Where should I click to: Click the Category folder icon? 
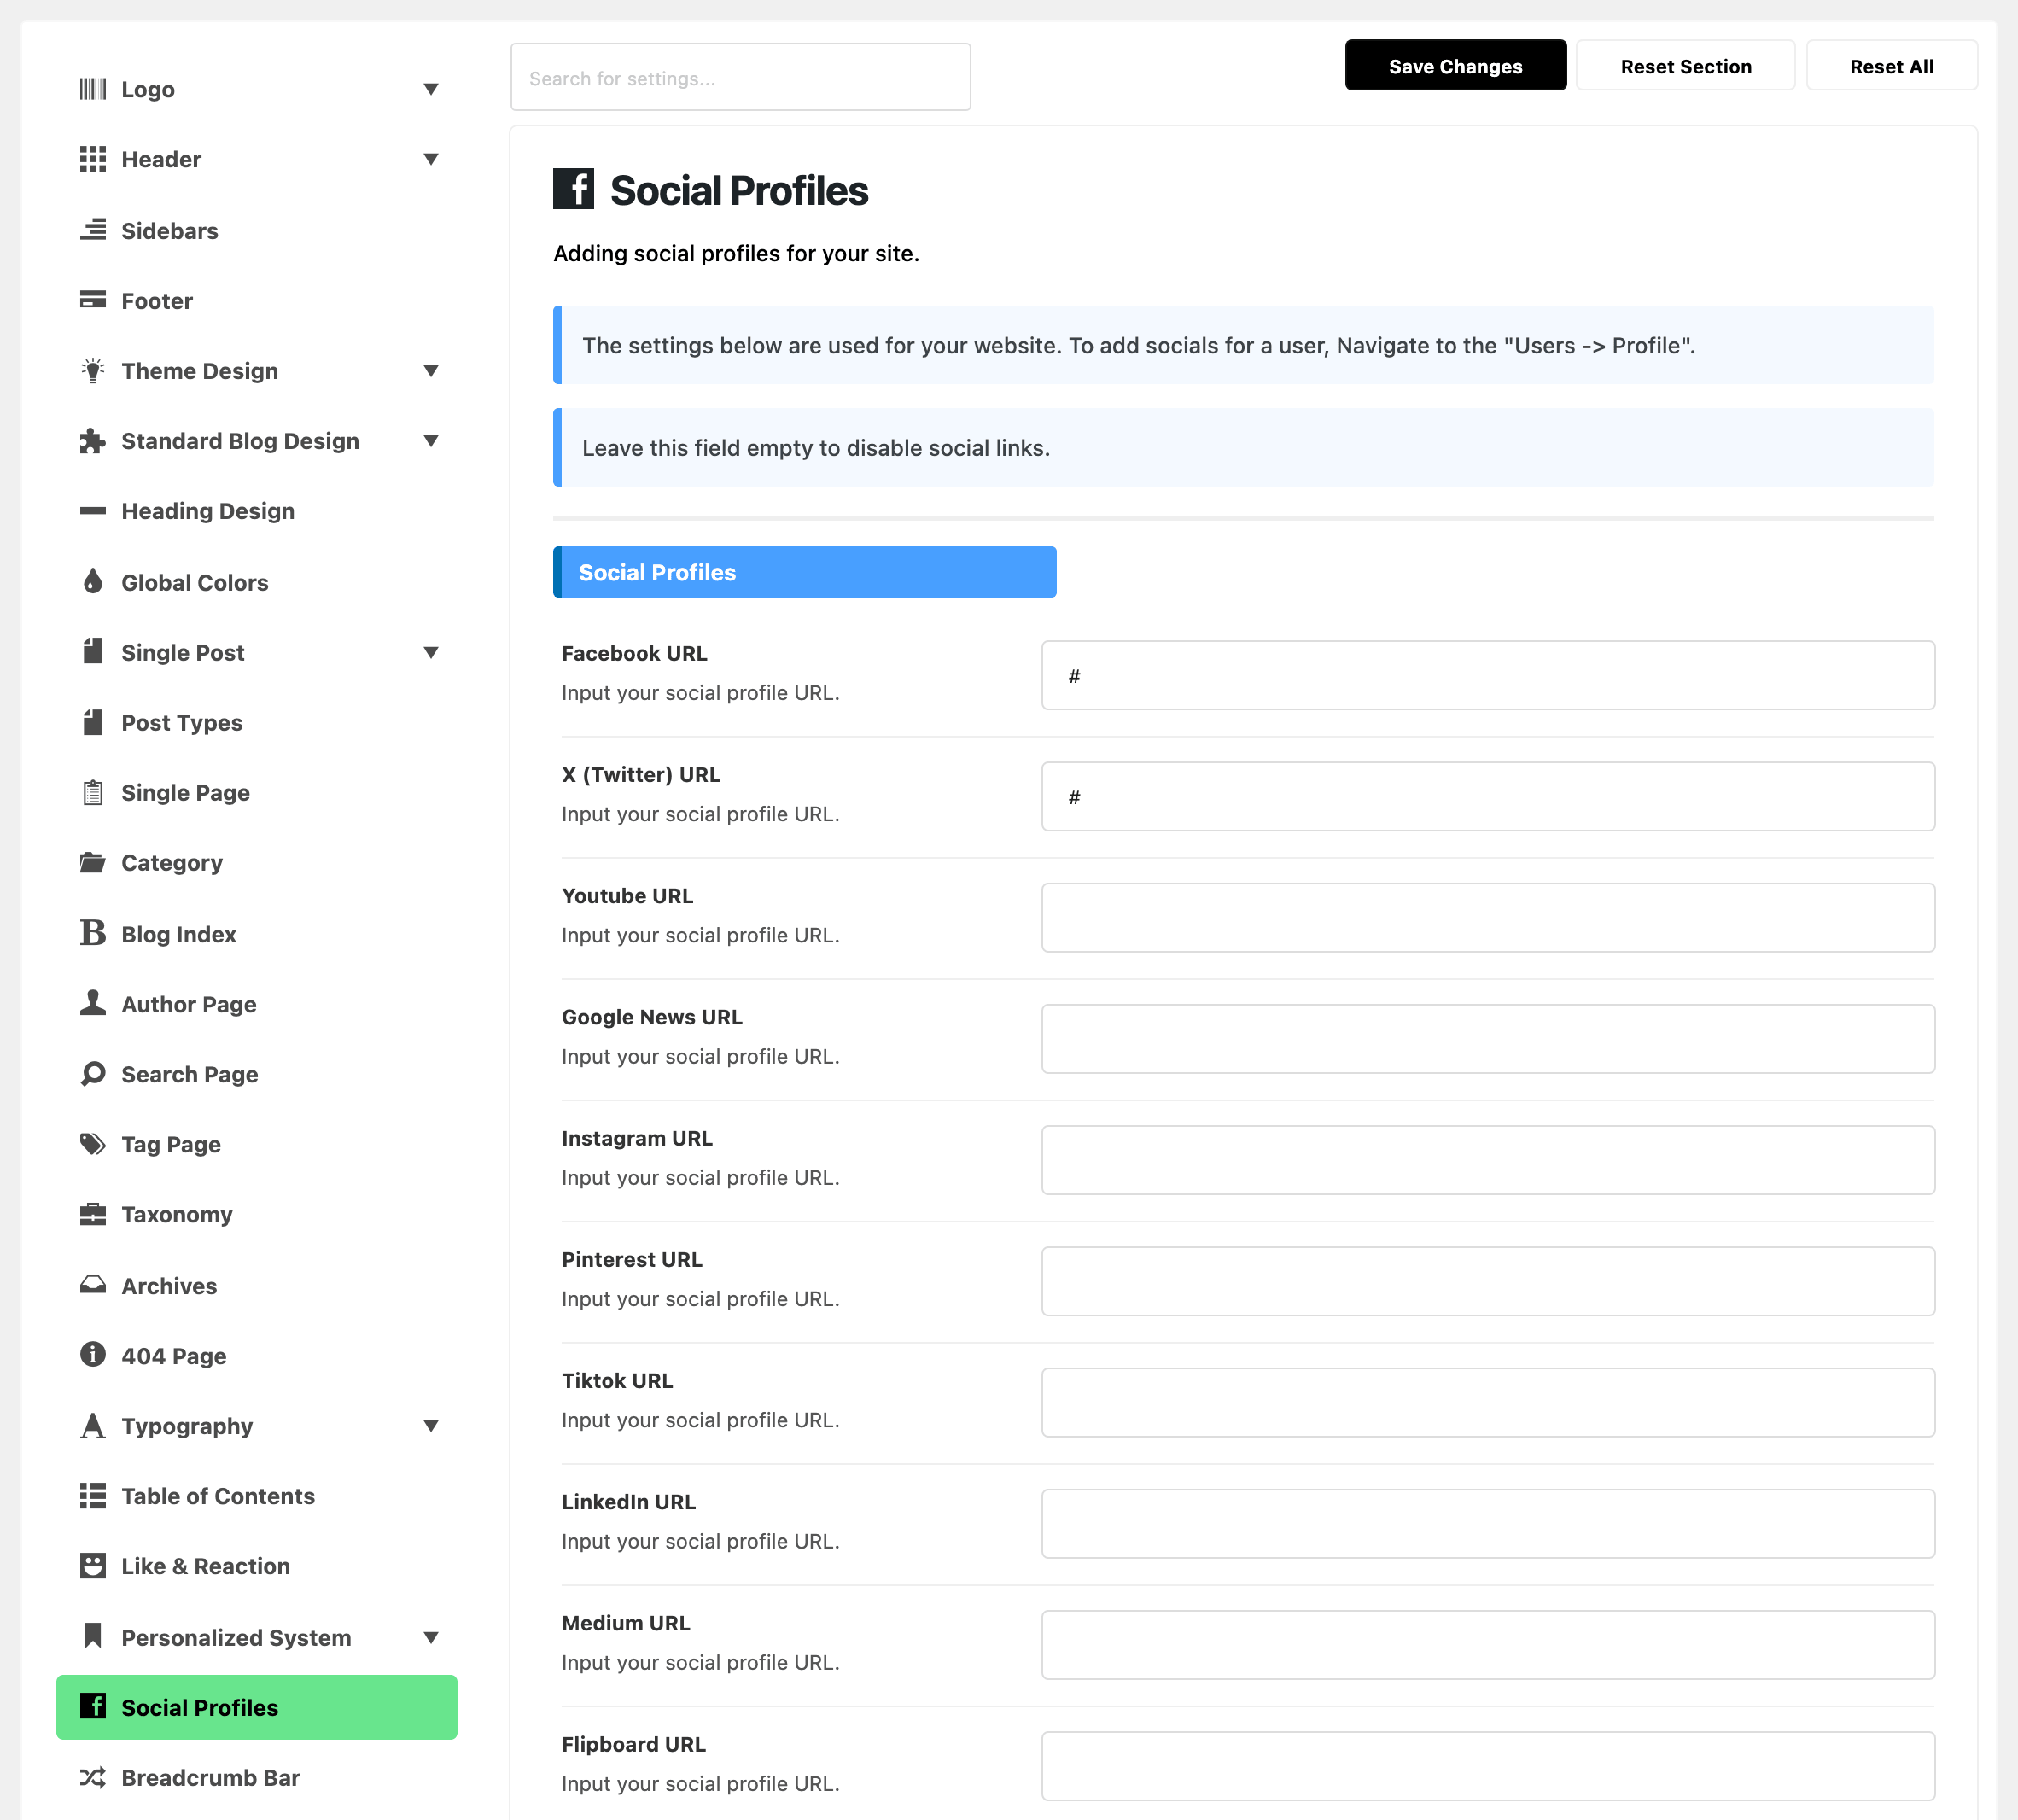click(x=93, y=862)
